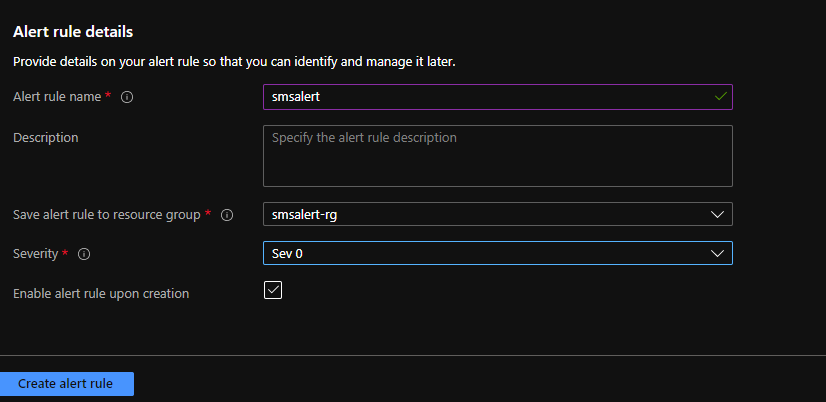This screenshot has width=826, height=402.
Task: Click the Severity field label
Action: pos(35,253)
